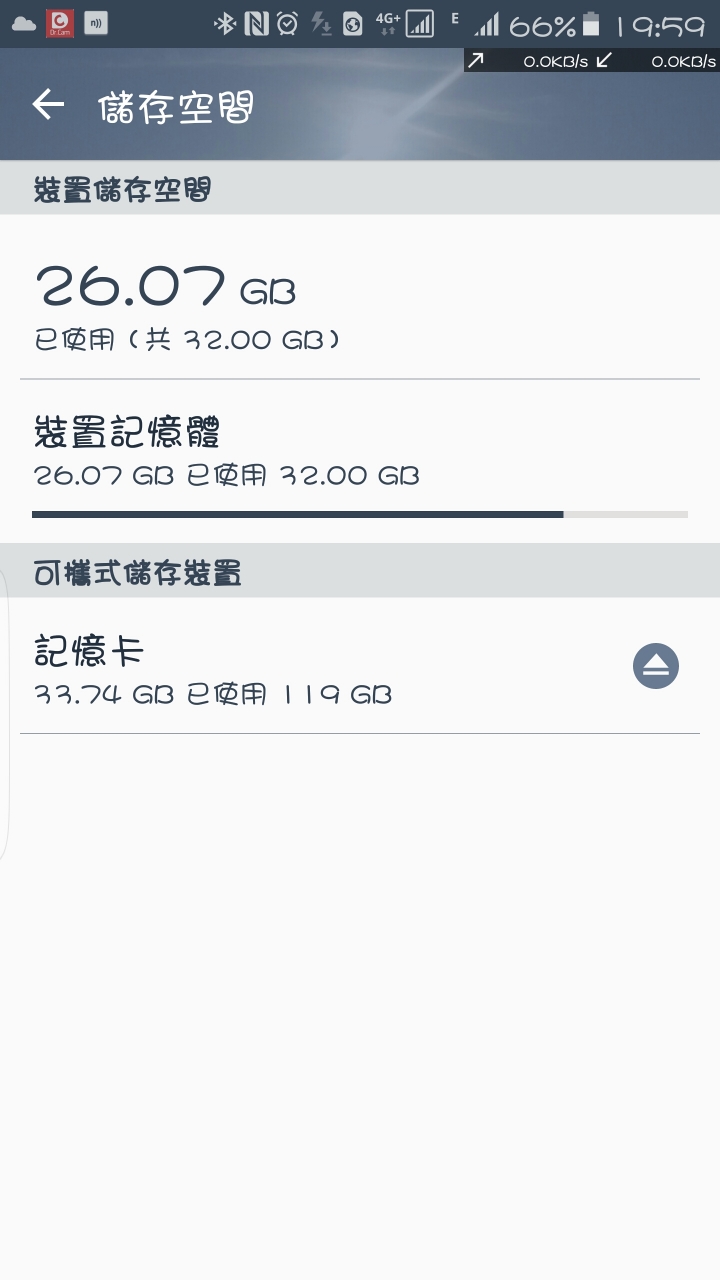The image size is (720, 1280).
Task: Tap the 26.07 GB used total
Action: (165, 288)
